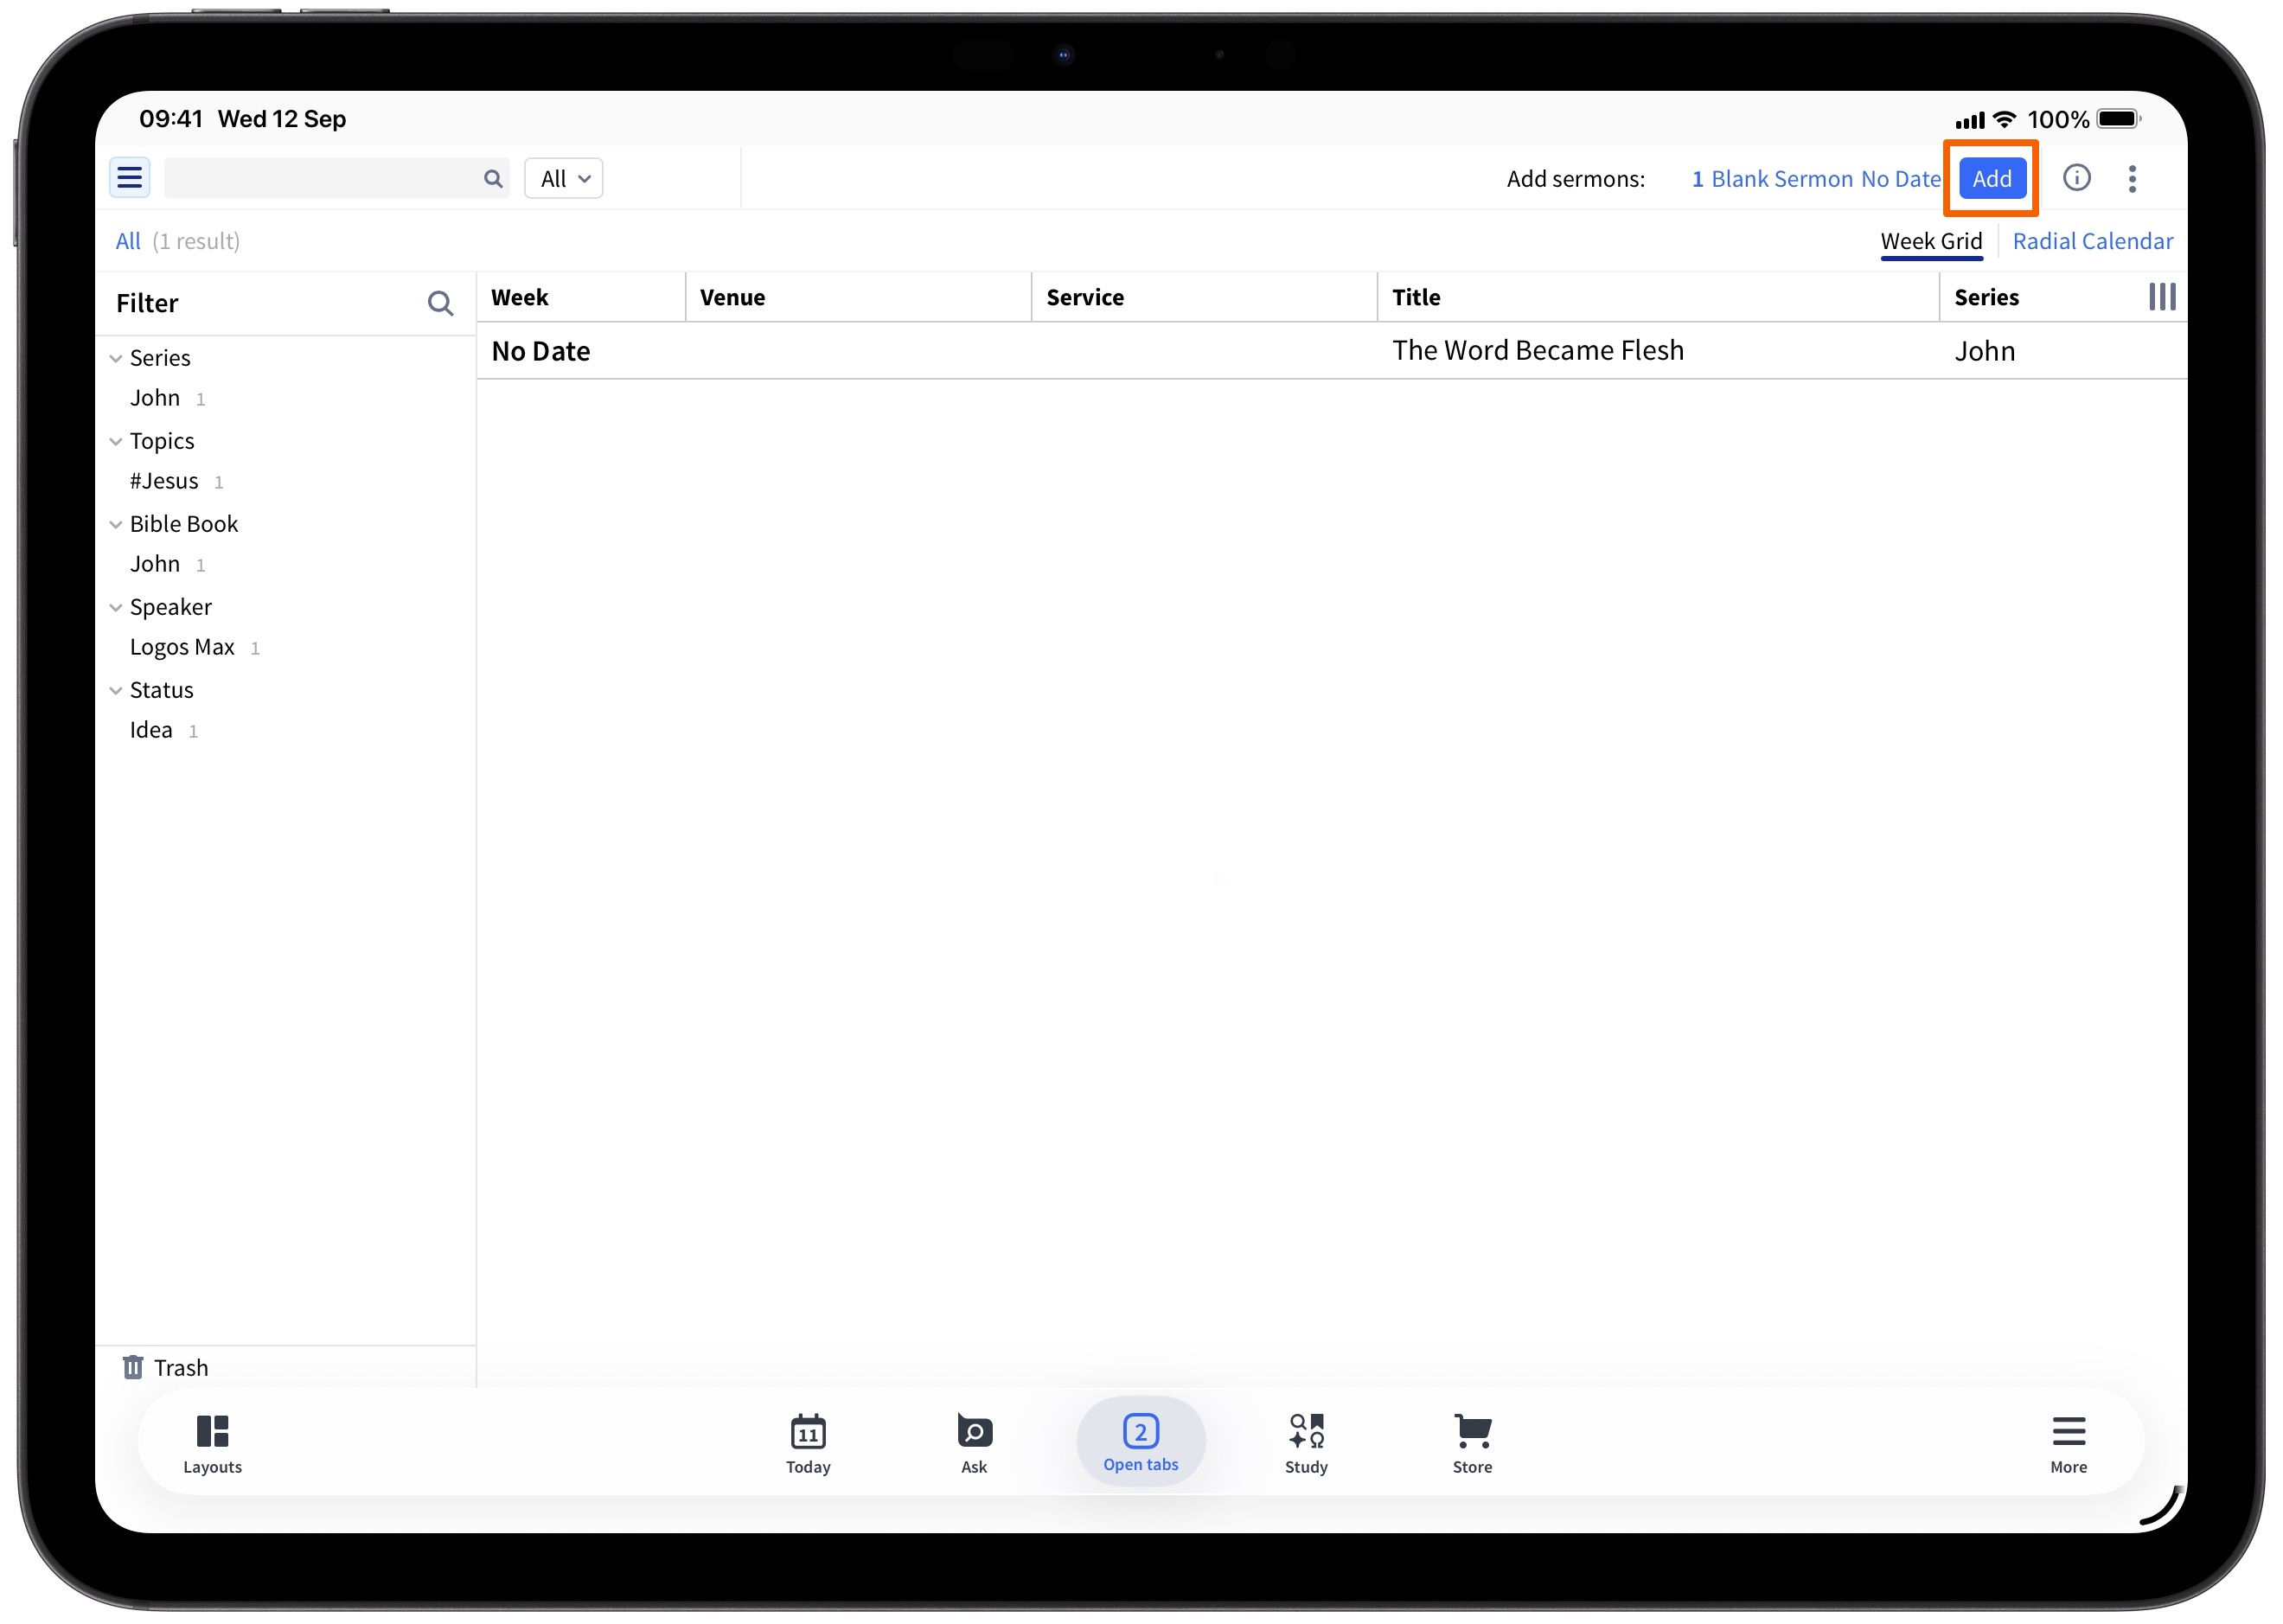Toggle the sidebar hamburger menu icon

(130, 178)
